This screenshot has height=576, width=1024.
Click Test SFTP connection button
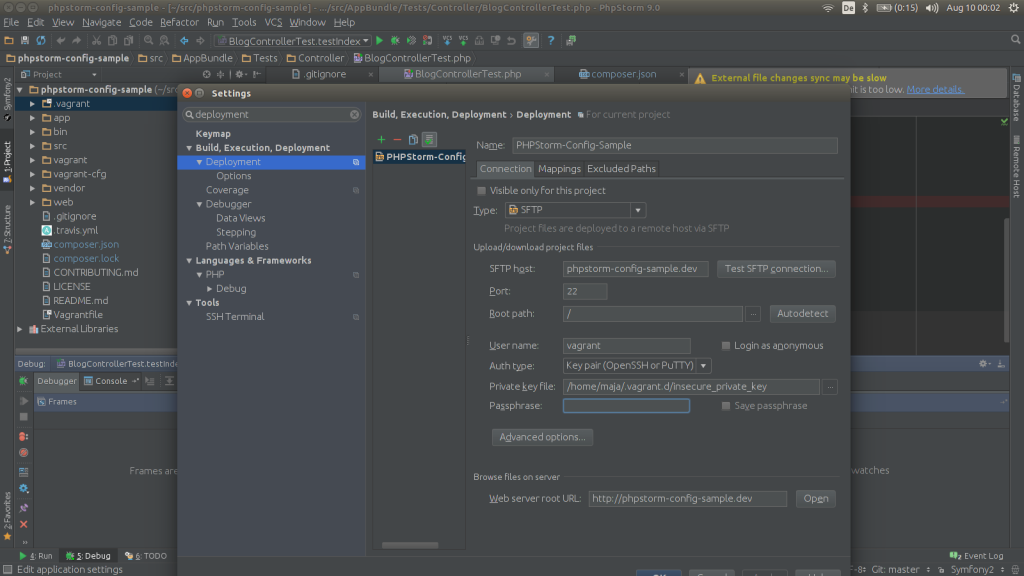click(x=776, y=268)
